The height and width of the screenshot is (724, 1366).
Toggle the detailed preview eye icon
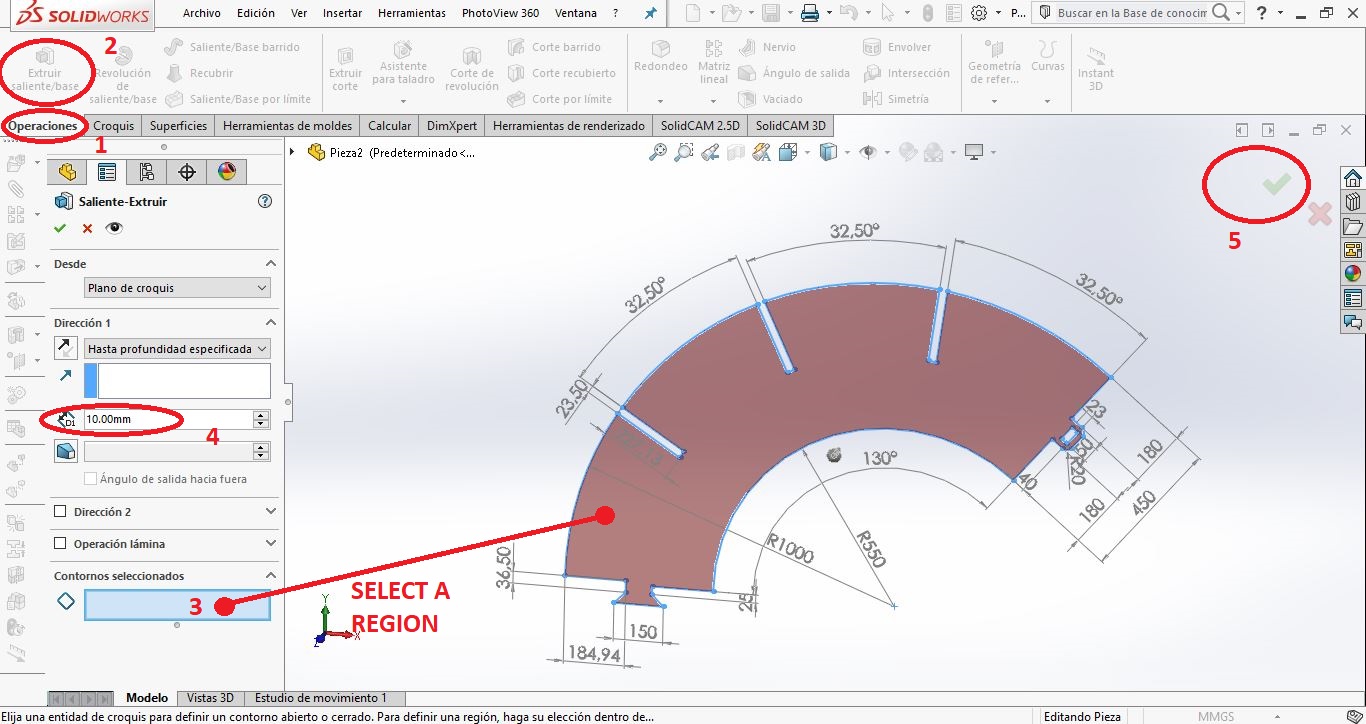pyautogui.click(x=114, y=228)
